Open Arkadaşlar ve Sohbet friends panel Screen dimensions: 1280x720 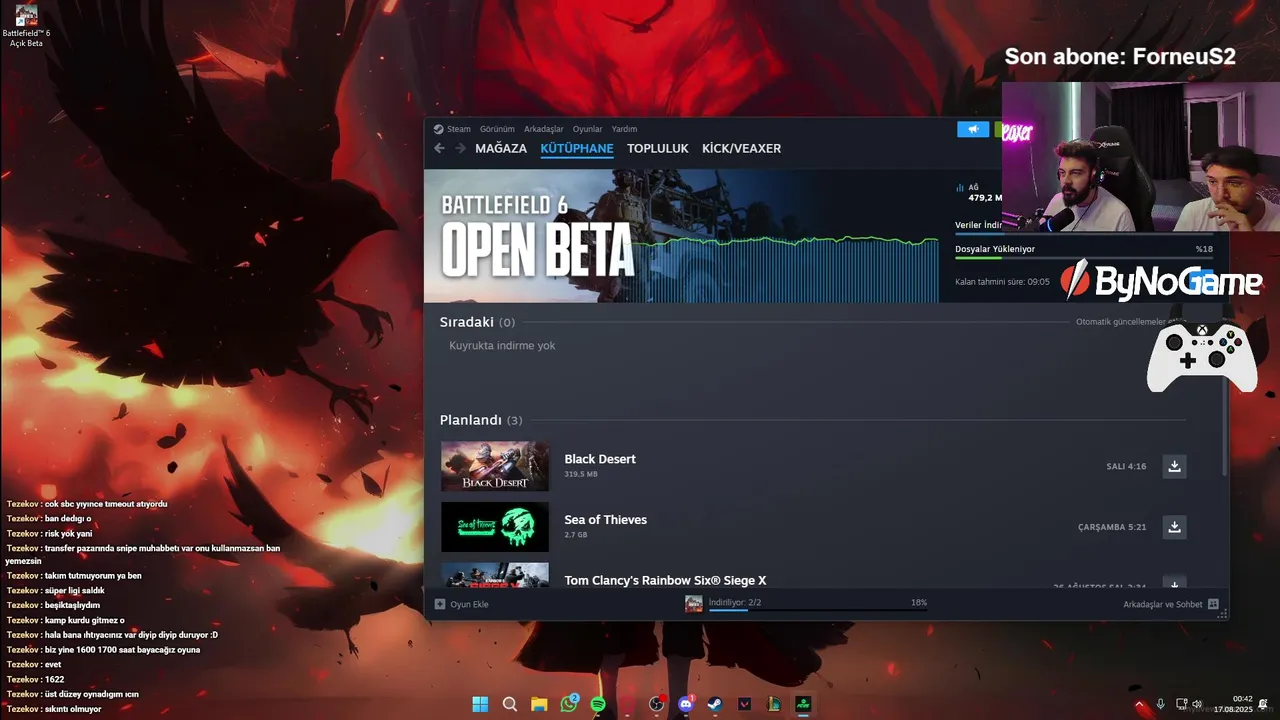coord(1170,604)
